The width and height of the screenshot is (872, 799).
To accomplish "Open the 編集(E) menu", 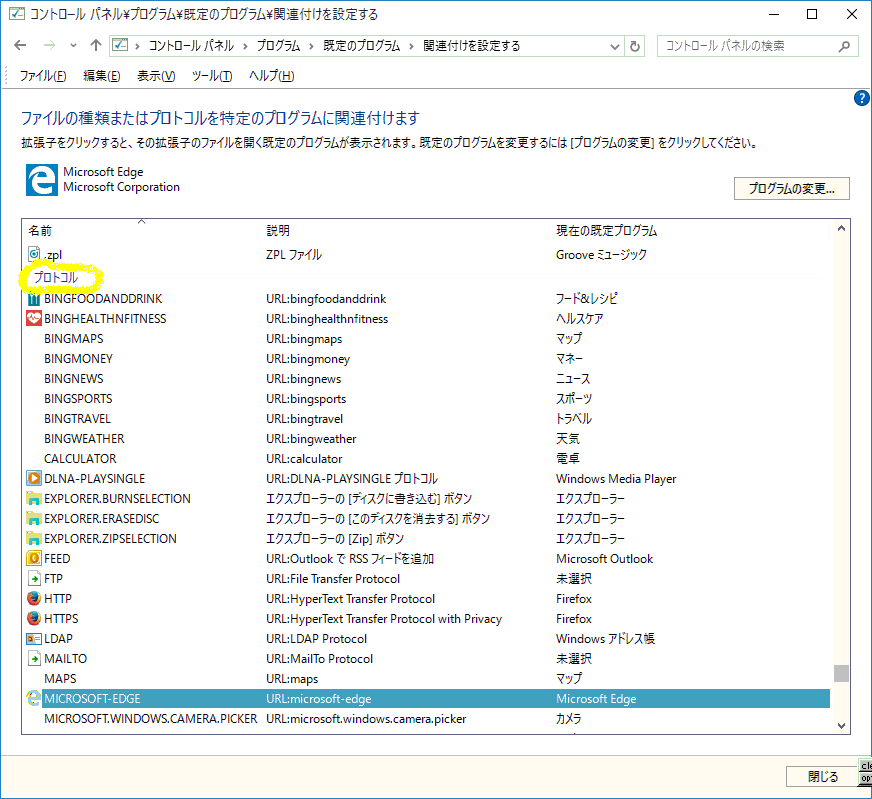I will [x=101, y=76].
